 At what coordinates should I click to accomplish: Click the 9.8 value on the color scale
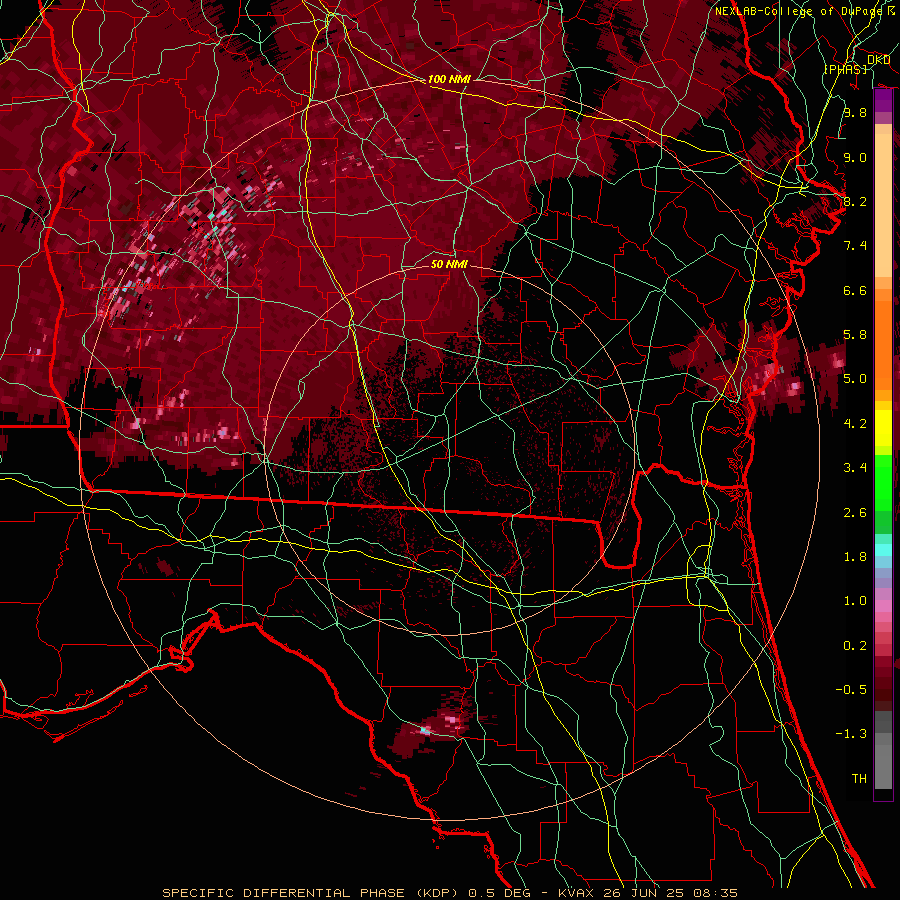[x=855, y=112]
